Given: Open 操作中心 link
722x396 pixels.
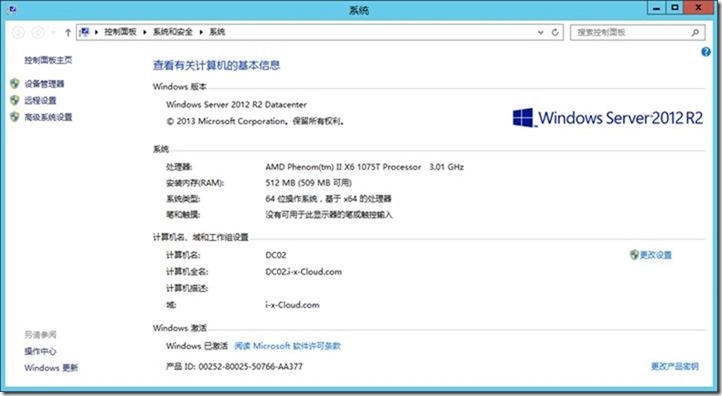Looking at the screenshot, I should (40, 351).
